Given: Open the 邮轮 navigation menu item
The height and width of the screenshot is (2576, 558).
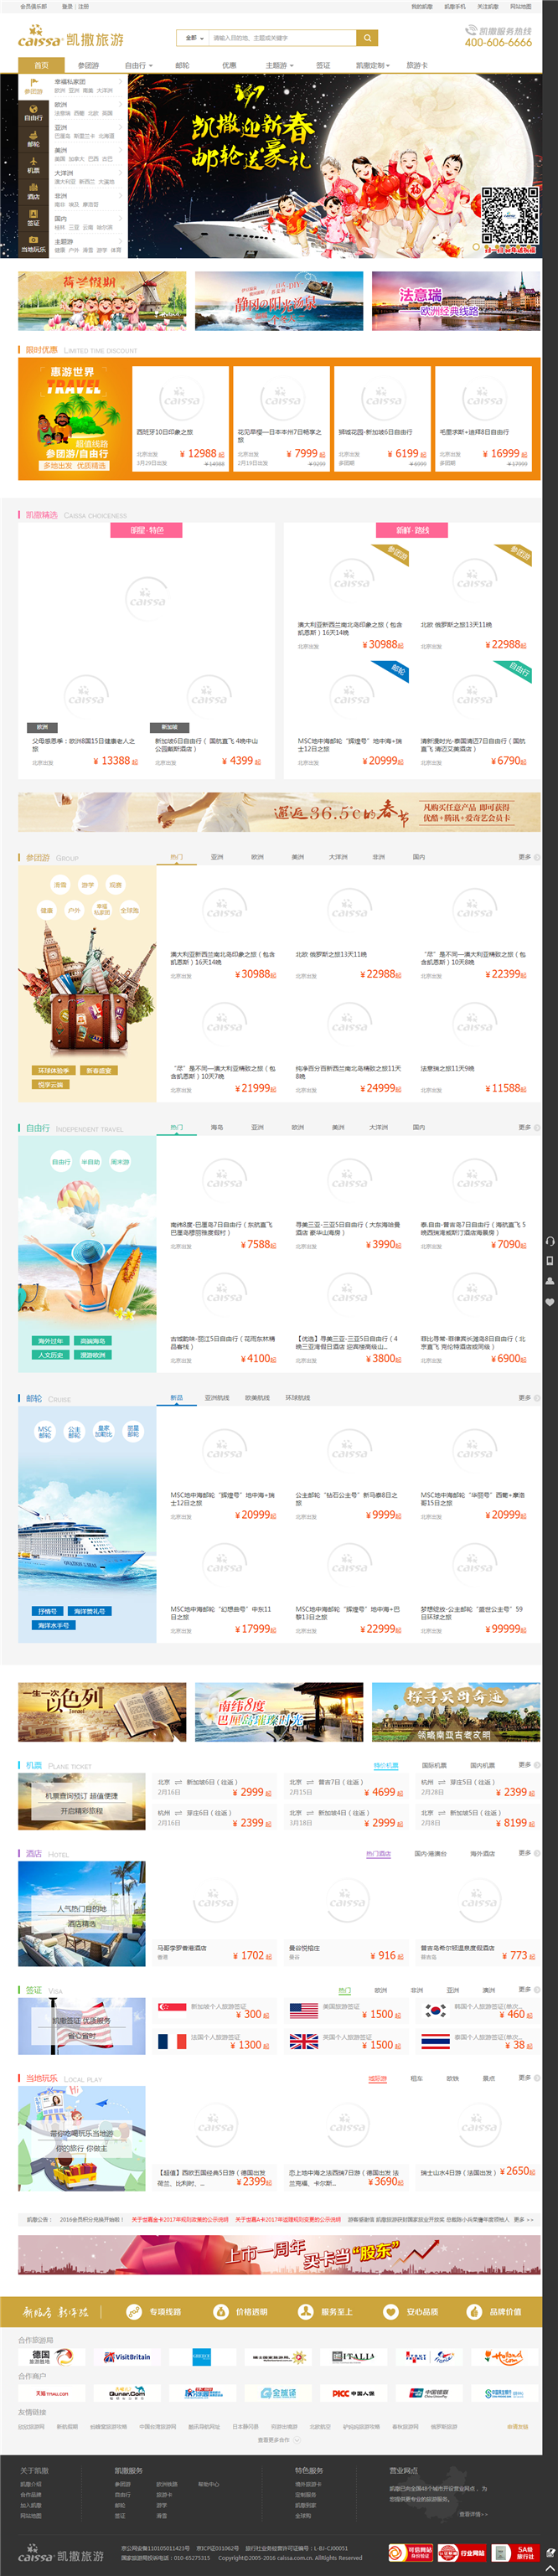Looking at the screenshot, I should [x=182, y=65].
